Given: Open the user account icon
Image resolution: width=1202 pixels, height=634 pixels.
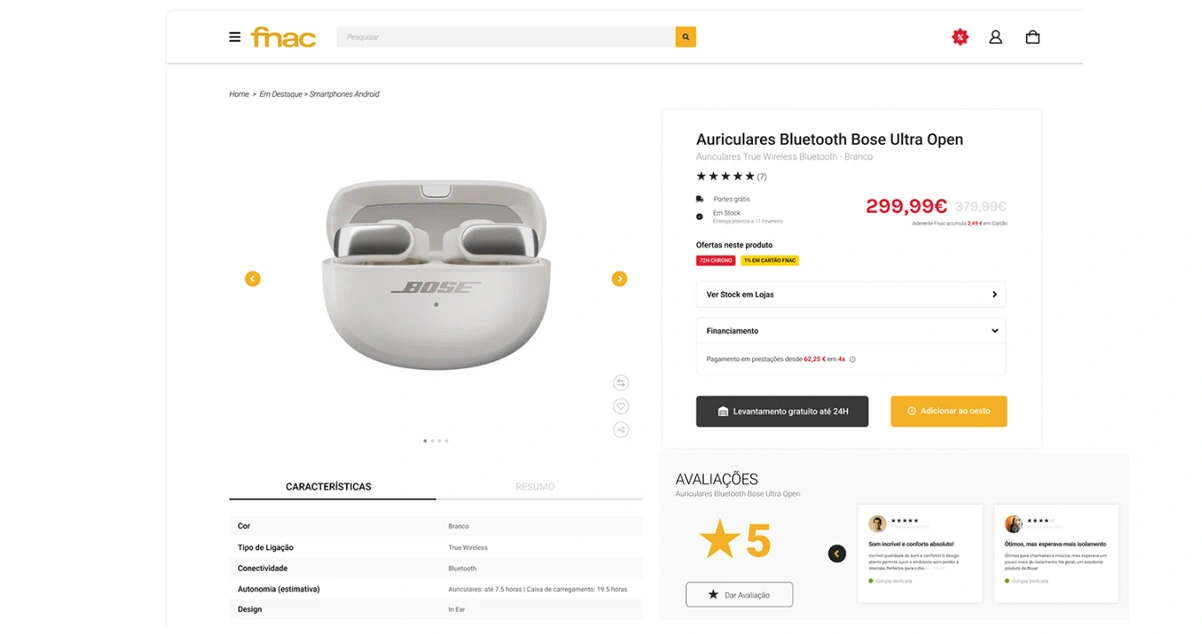Looking at the screenshot, I should (995, 37).
